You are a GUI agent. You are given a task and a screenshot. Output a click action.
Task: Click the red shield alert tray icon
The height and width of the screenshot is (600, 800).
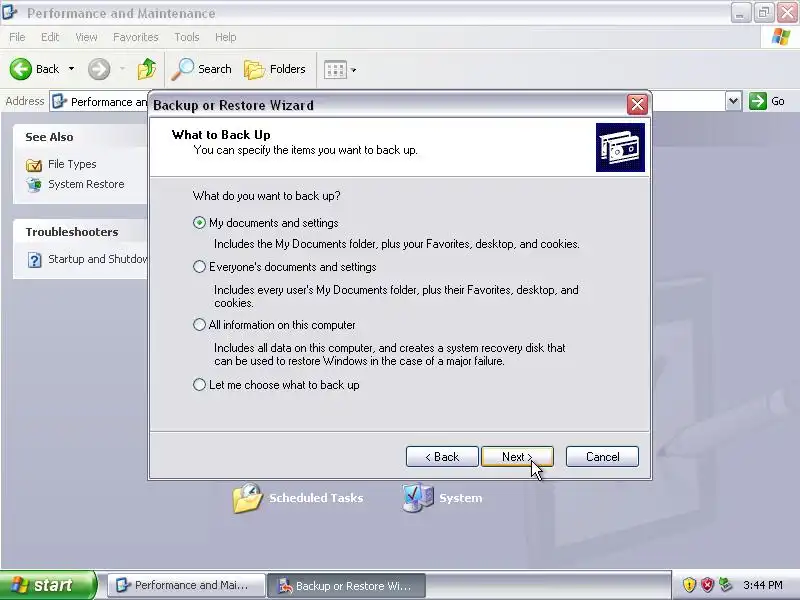pos(707,585)
